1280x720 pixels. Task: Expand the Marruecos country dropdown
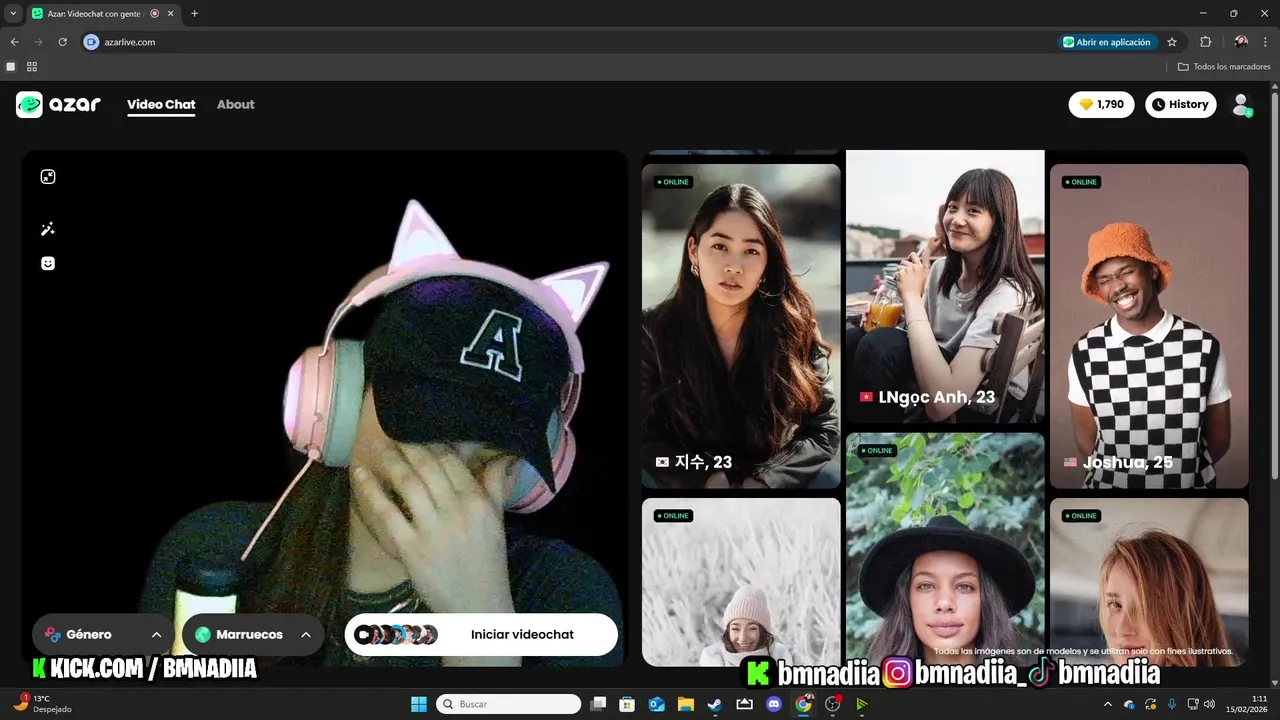coord(253,634)
